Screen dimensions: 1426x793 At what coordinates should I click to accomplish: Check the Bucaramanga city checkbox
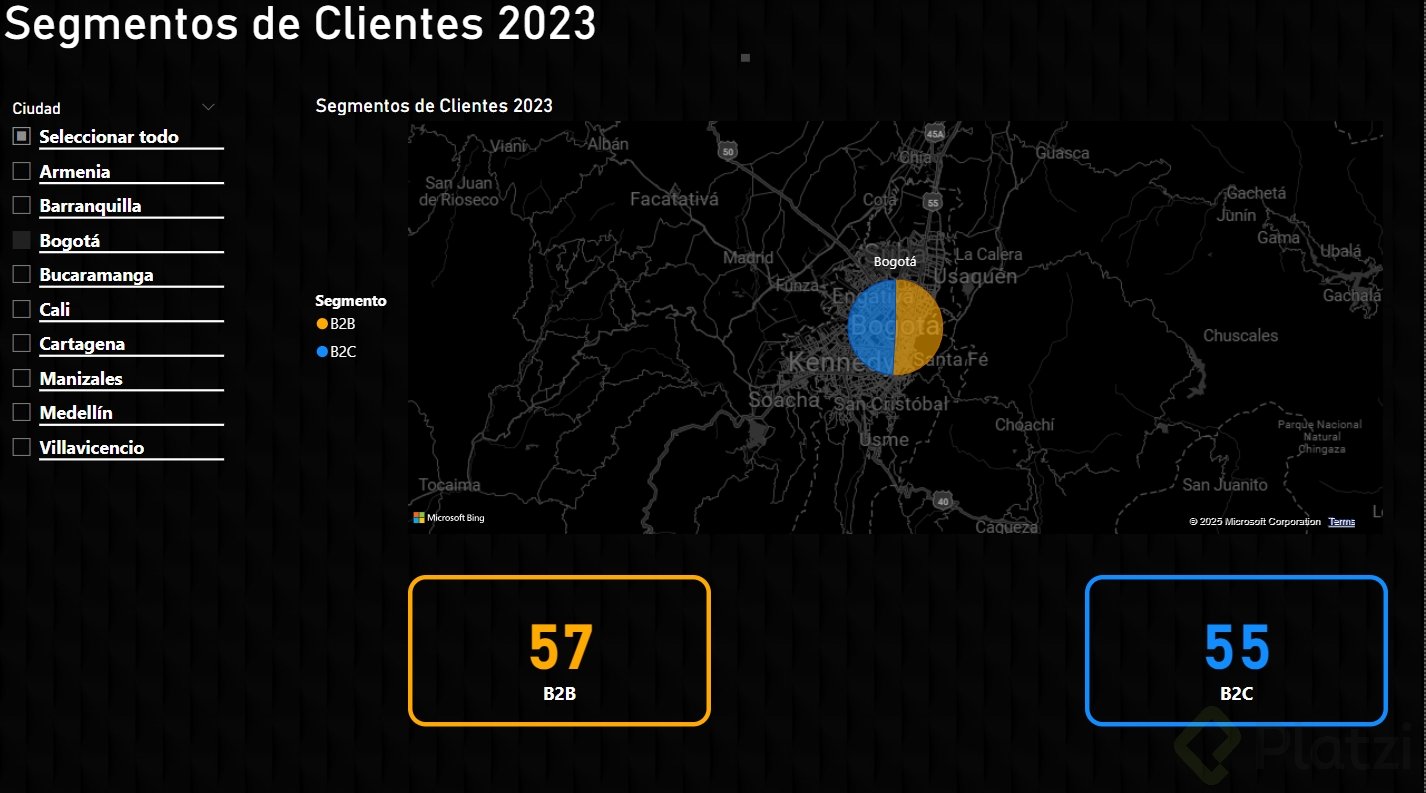(21, 274)
